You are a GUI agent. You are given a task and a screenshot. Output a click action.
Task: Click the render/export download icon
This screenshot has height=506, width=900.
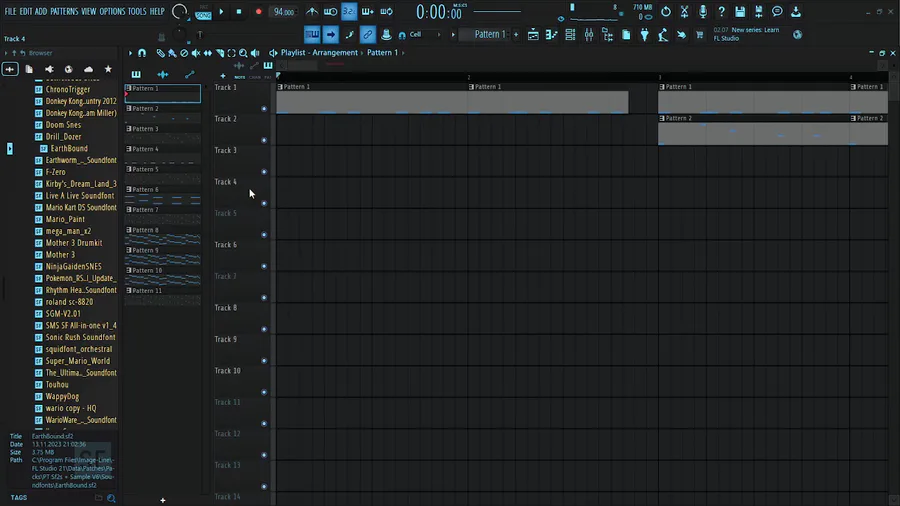pyautogui.click(x=796, y=11)
